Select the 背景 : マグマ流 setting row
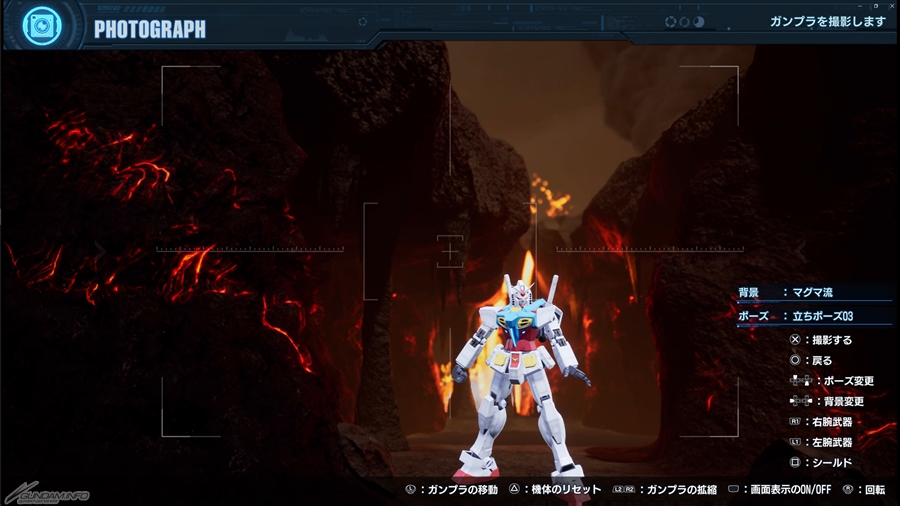This screenshot has height=506, width=900. coord(814,293)
